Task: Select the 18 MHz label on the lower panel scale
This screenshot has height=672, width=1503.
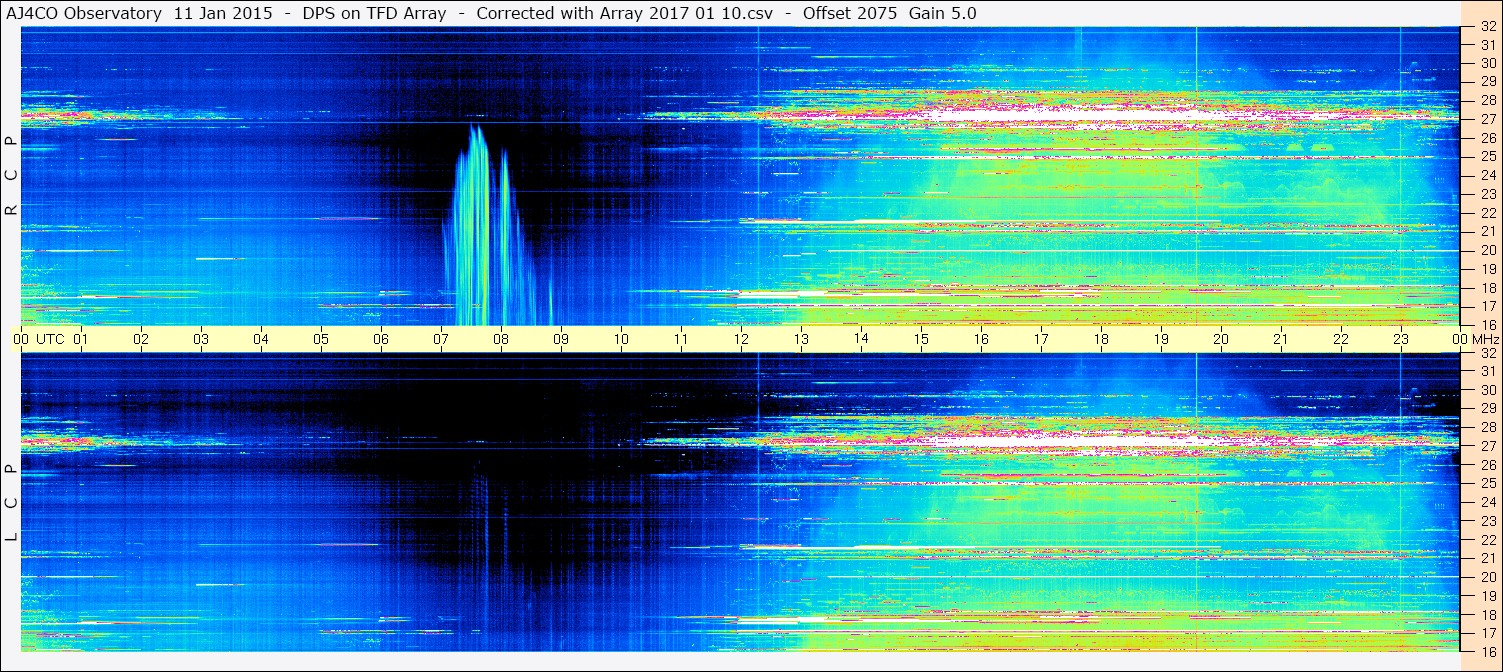Action: pos(1487,615)
